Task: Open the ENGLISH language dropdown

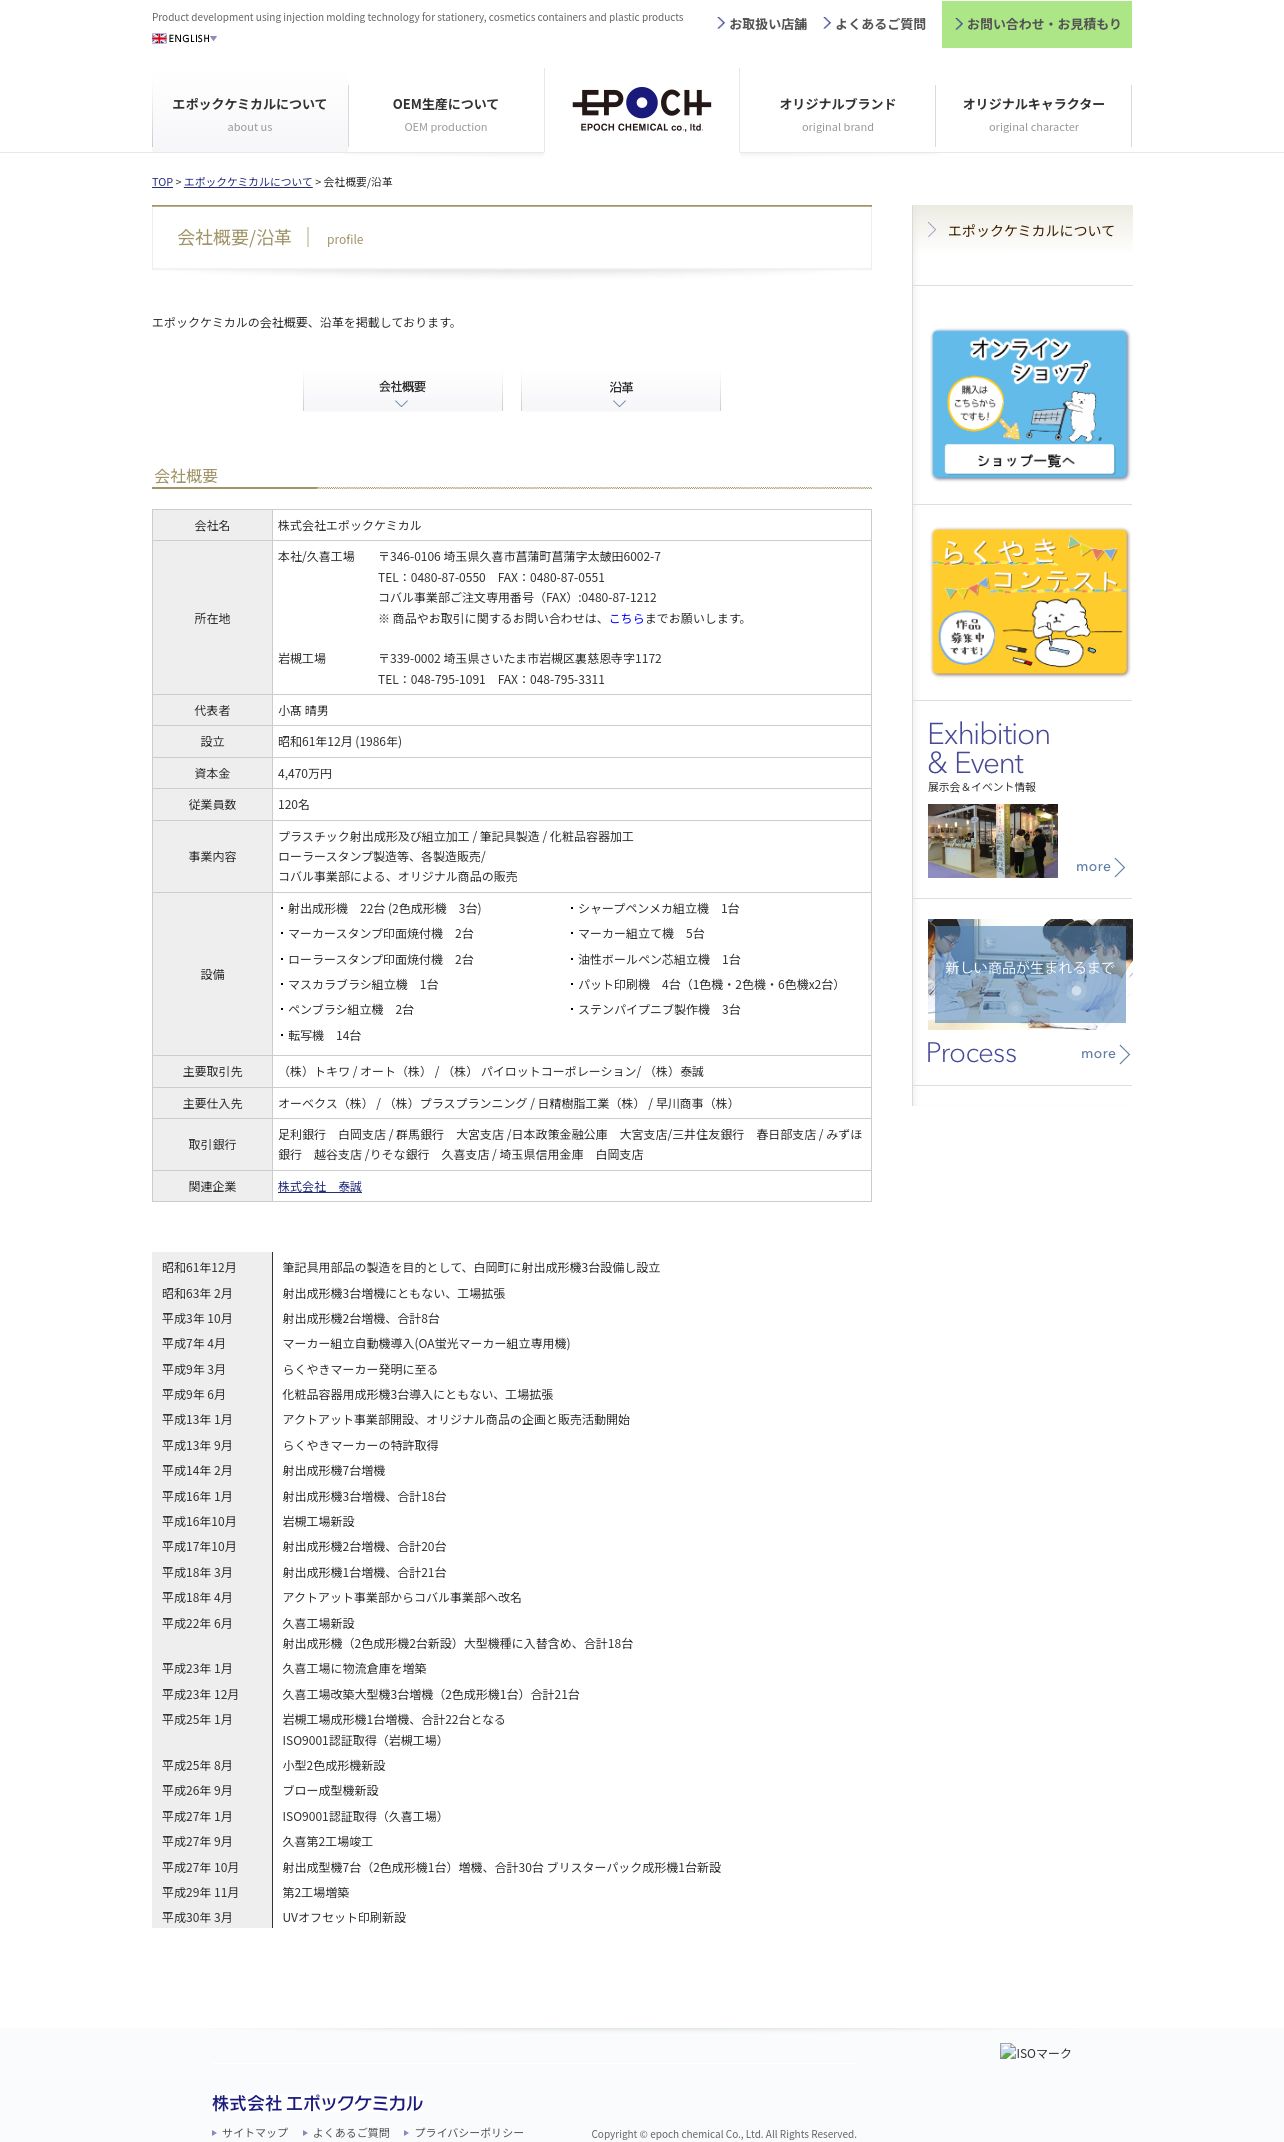Action: 185,38
